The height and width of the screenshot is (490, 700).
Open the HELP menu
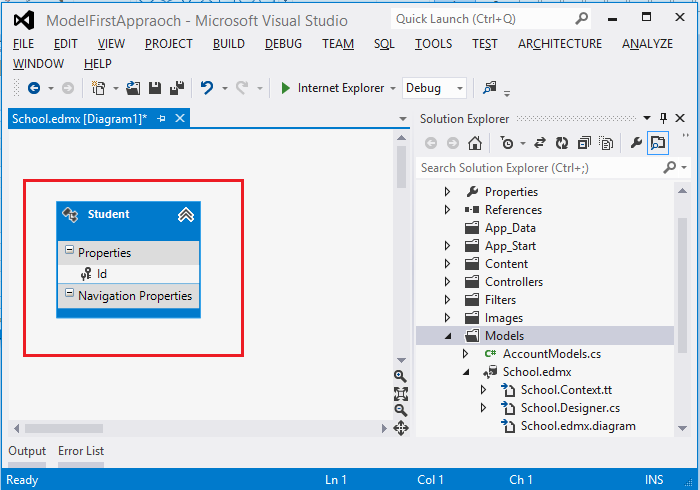[98, 64]
